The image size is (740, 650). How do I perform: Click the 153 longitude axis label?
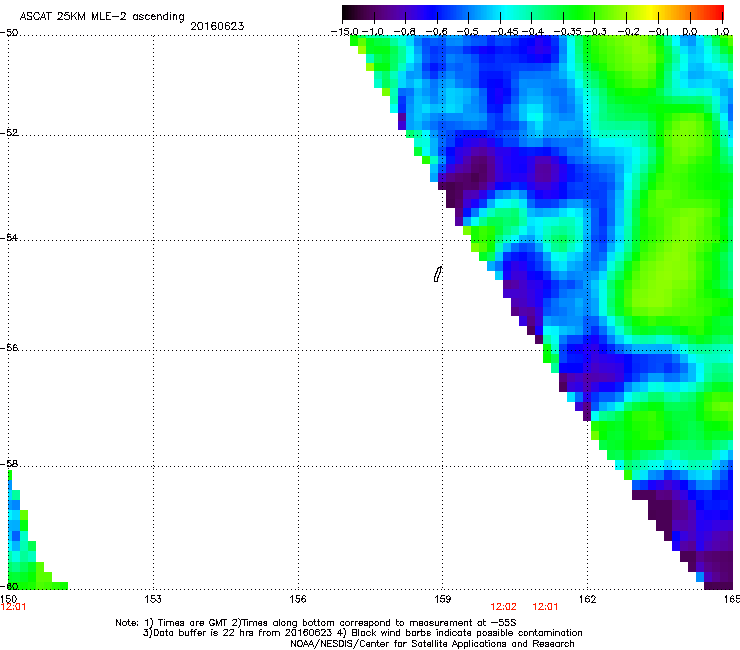(x=153, y=599)
